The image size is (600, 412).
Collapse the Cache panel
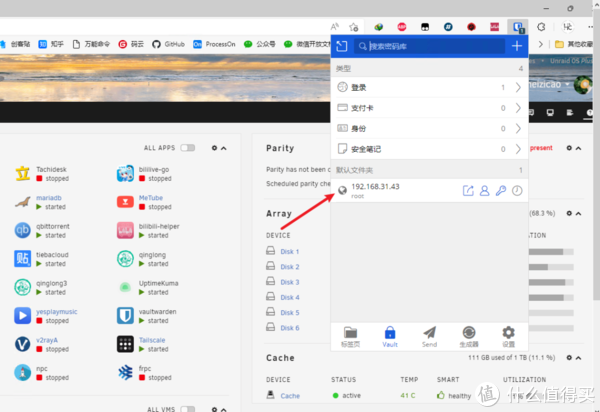click(x=579, y=358)
